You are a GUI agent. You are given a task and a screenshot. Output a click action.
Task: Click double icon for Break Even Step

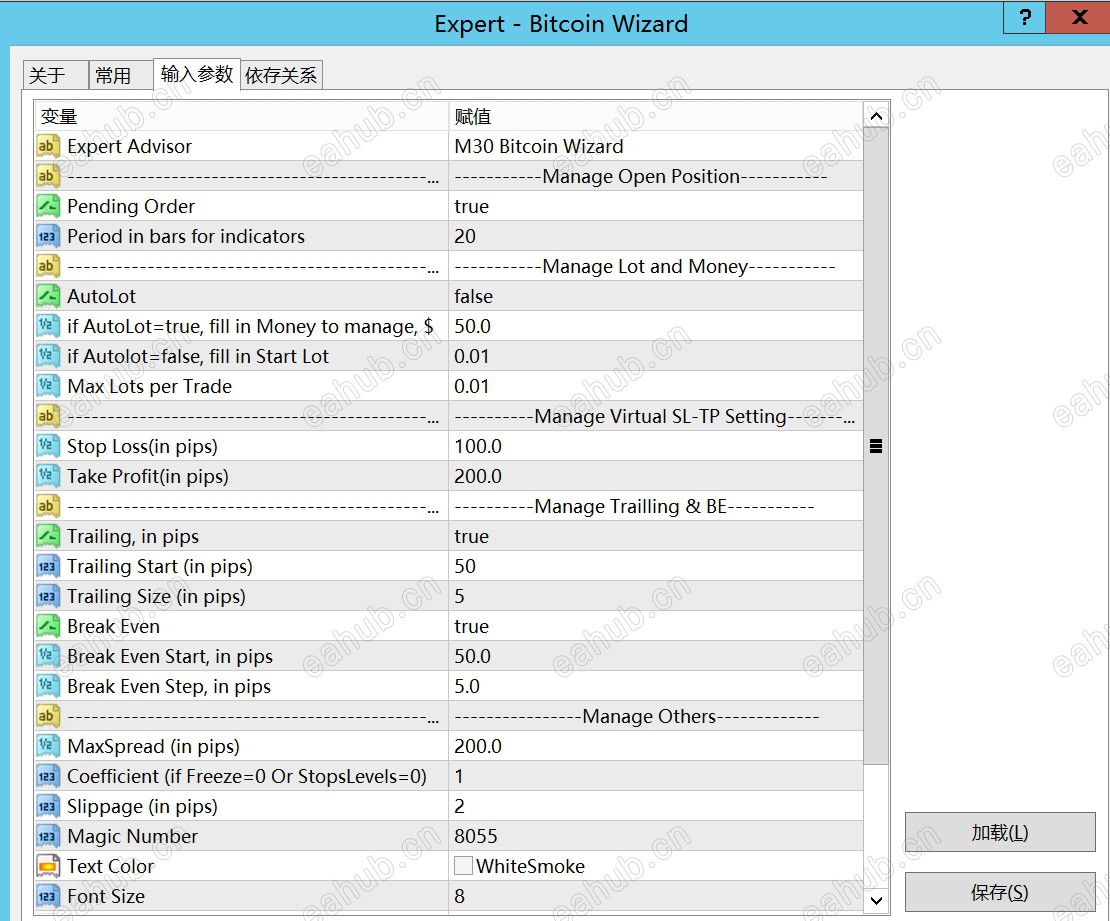[x=47, y=686]
